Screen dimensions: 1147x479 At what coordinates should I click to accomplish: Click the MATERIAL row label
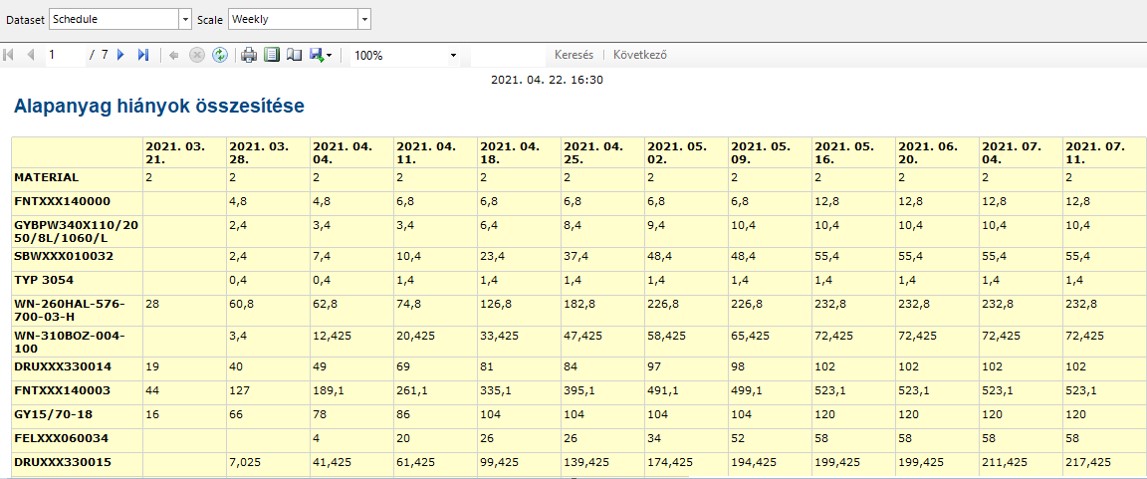(46, 177)
